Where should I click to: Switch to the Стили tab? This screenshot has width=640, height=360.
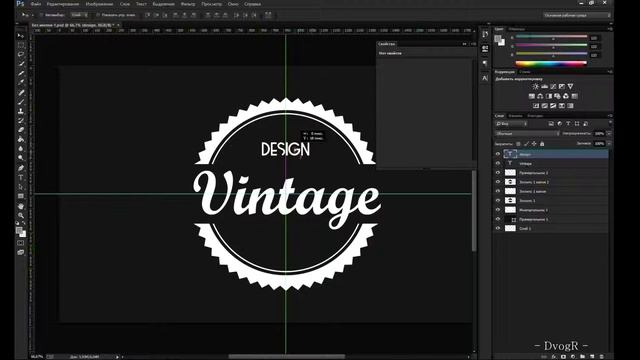tap(524, 72)
